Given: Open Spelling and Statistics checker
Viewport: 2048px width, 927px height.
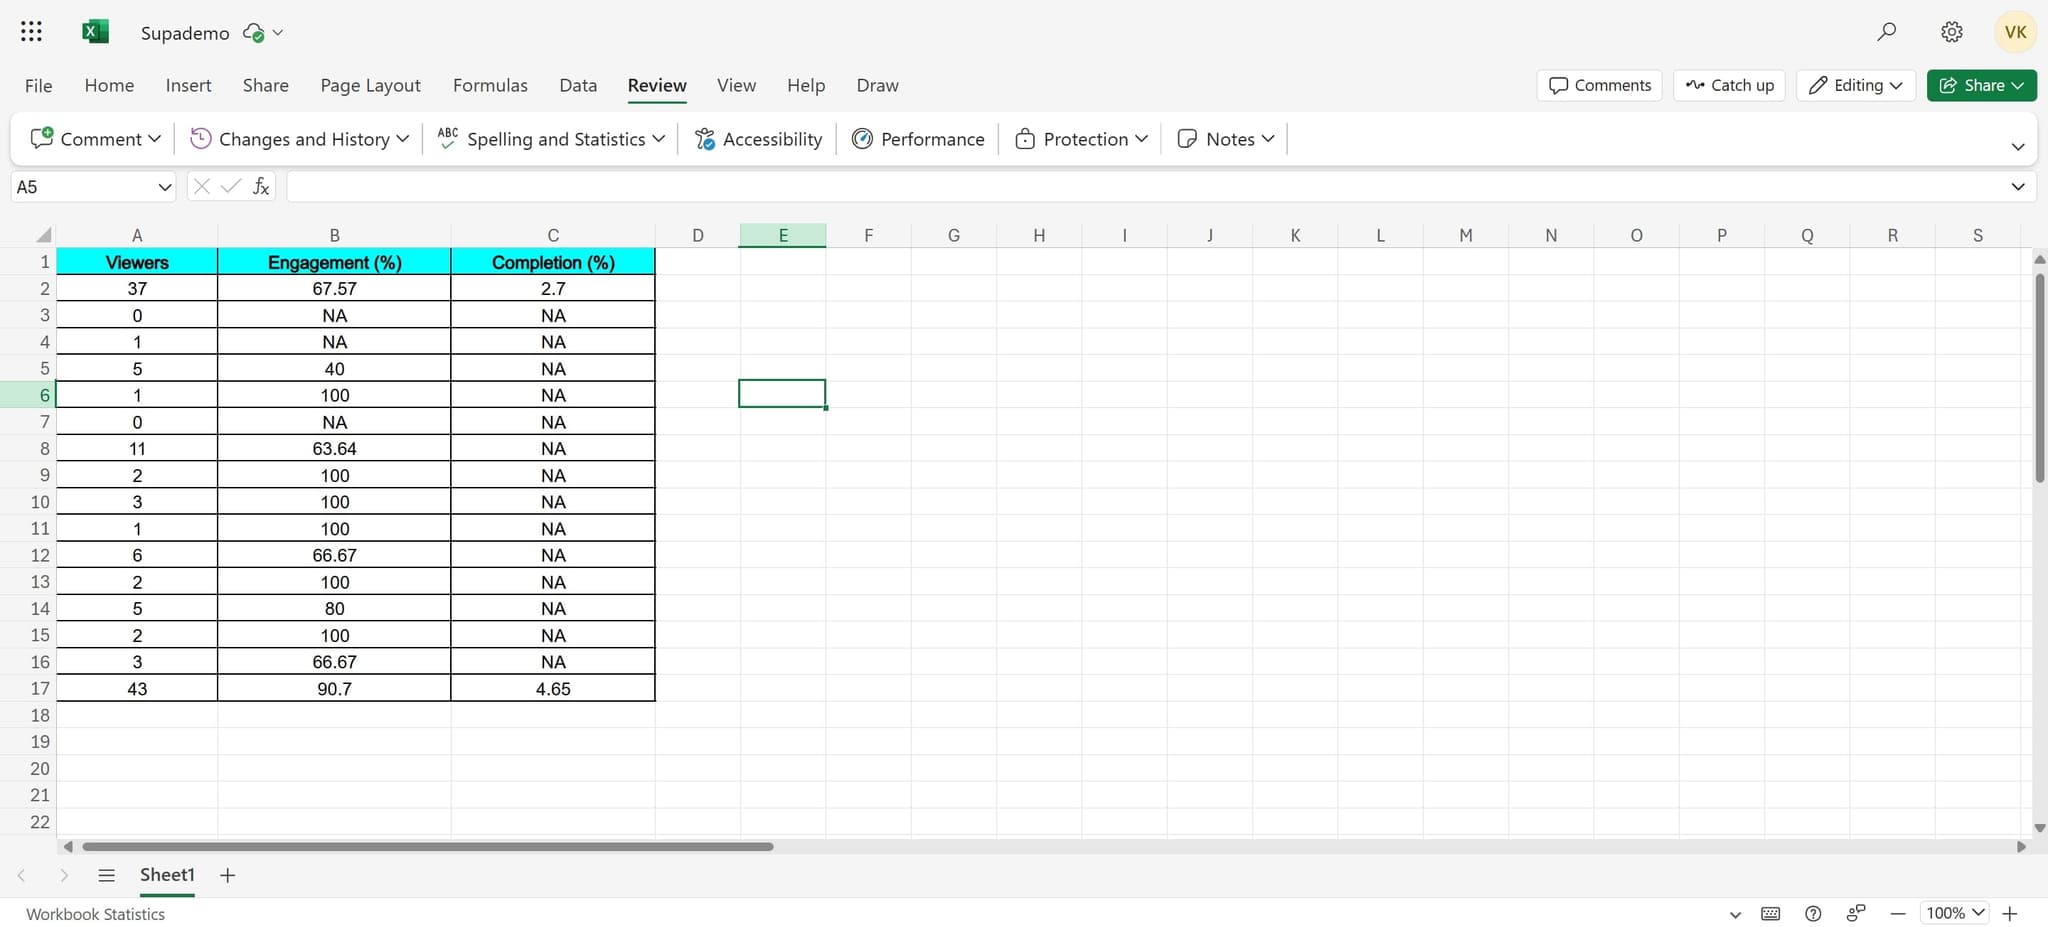Looking at the screenshot, I should click(550, 139).
